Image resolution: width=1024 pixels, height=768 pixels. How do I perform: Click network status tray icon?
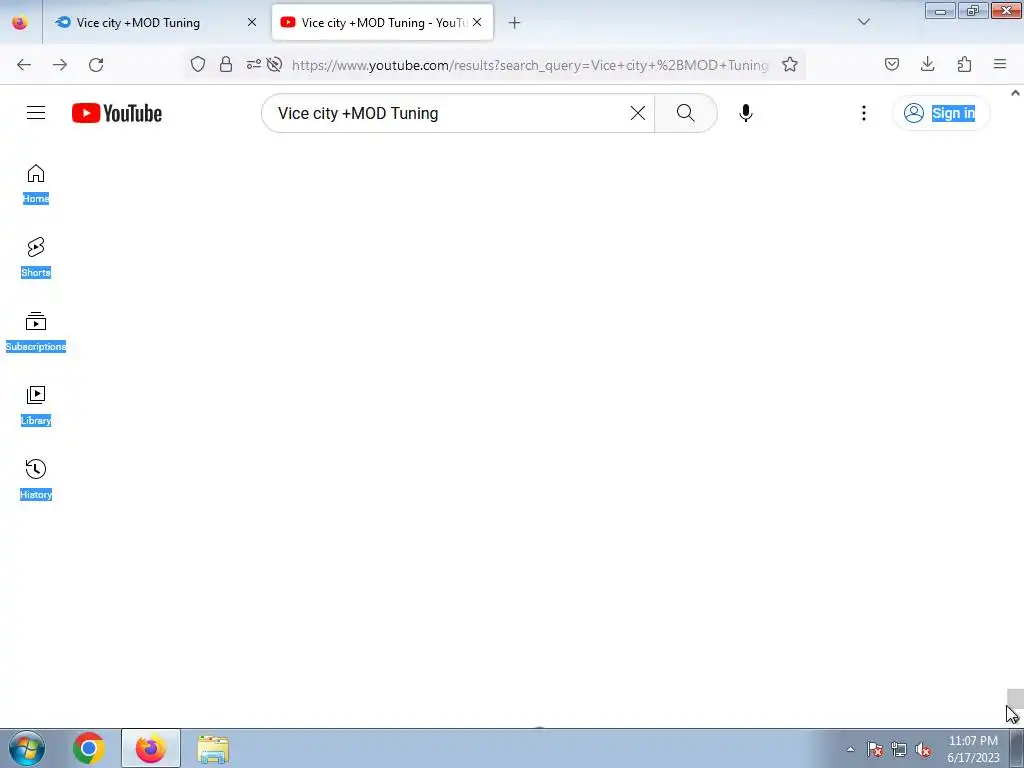[x=899, y=750]
